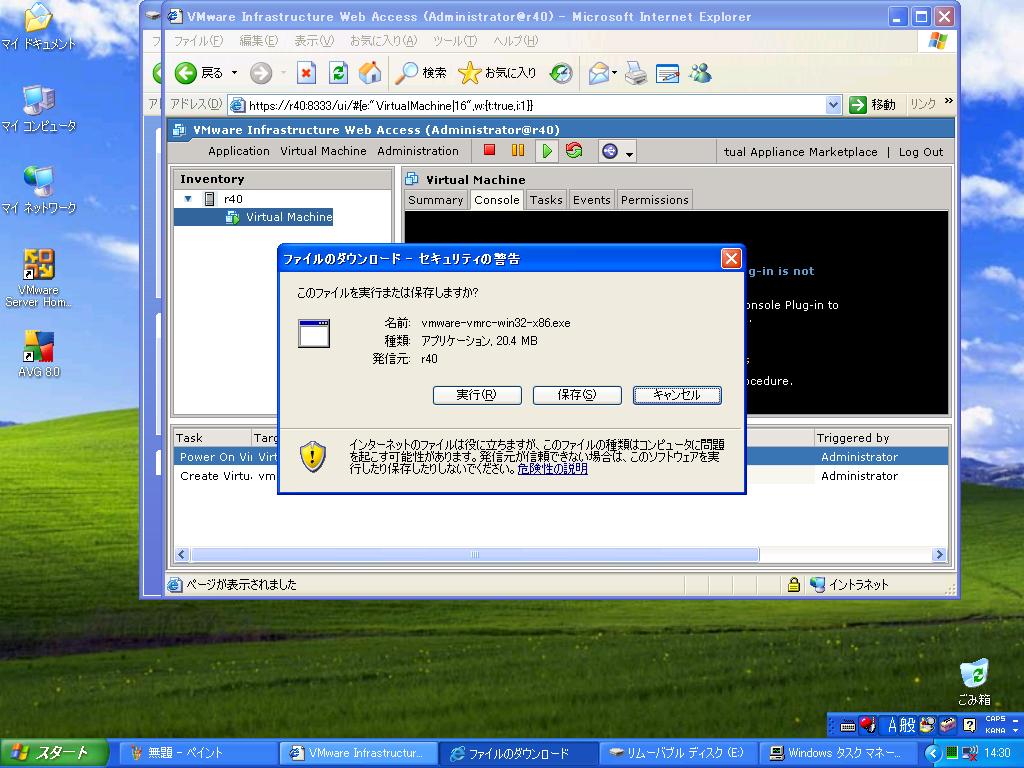The height and width of the screenshot is (768, 1024).
Task: Click the IE Refresh icon
Action: point(338,73)
